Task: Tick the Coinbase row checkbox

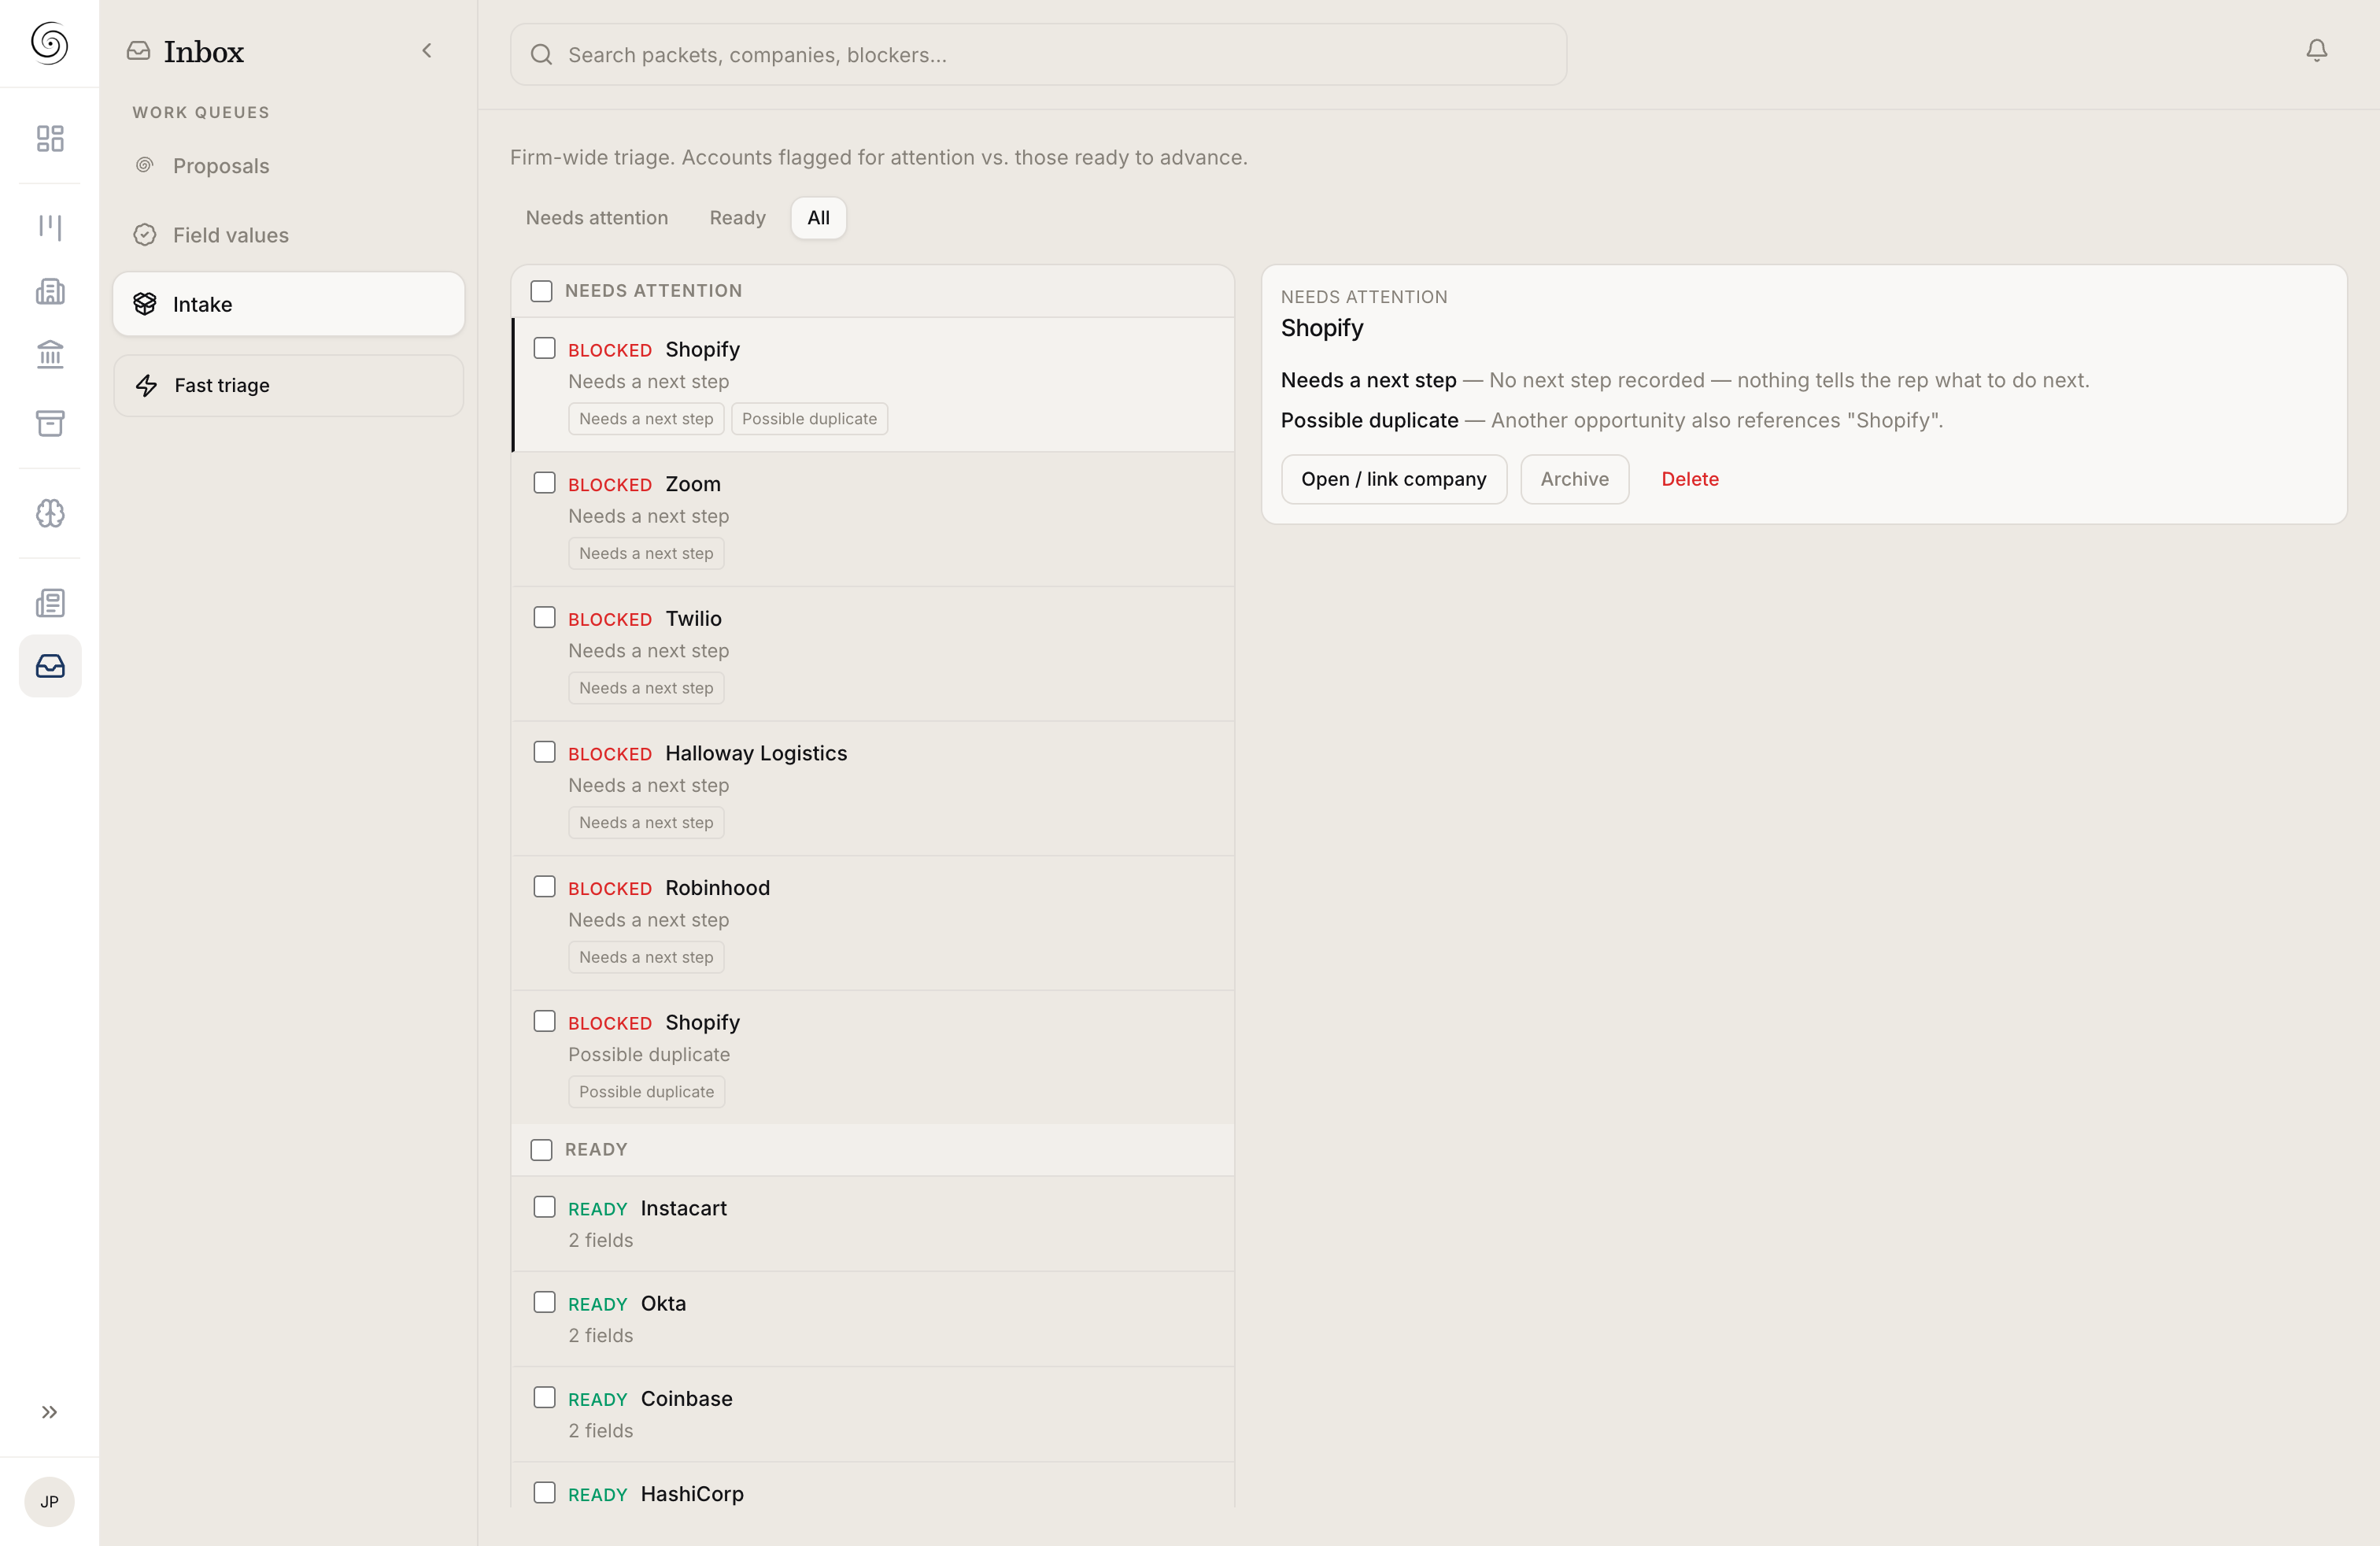Action: [544, 1397]
